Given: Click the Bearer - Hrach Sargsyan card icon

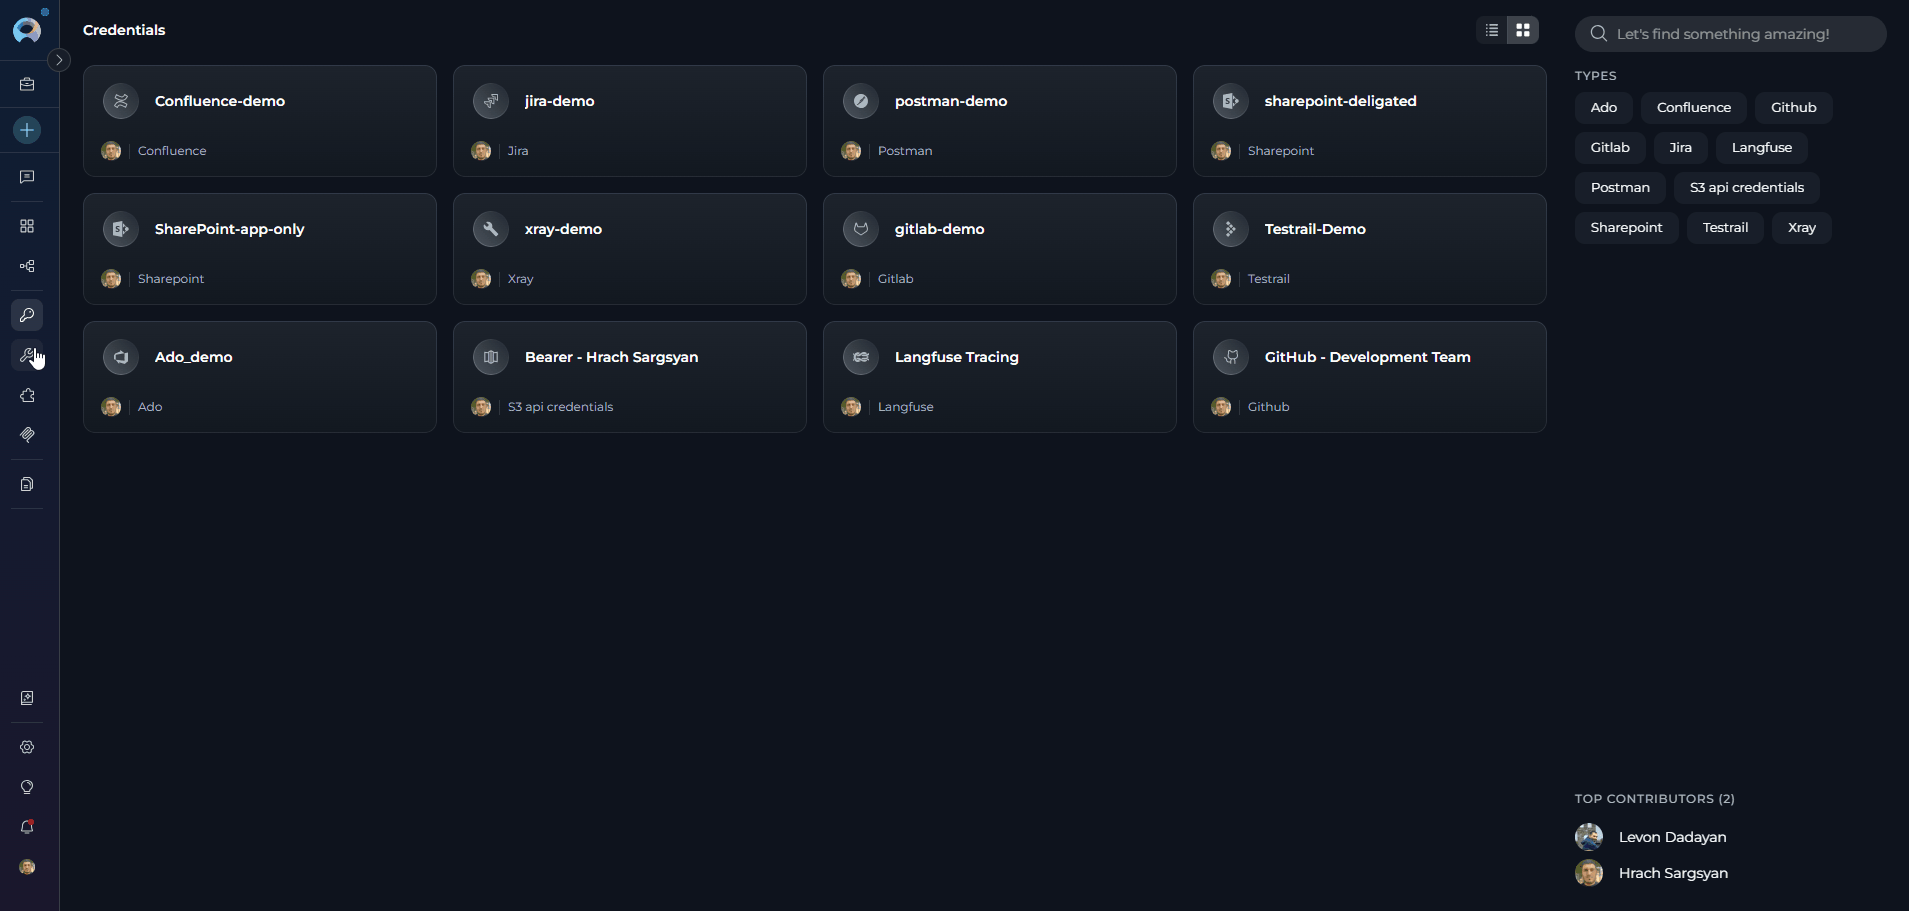Looking at the screenshot, I should [491, 357].
